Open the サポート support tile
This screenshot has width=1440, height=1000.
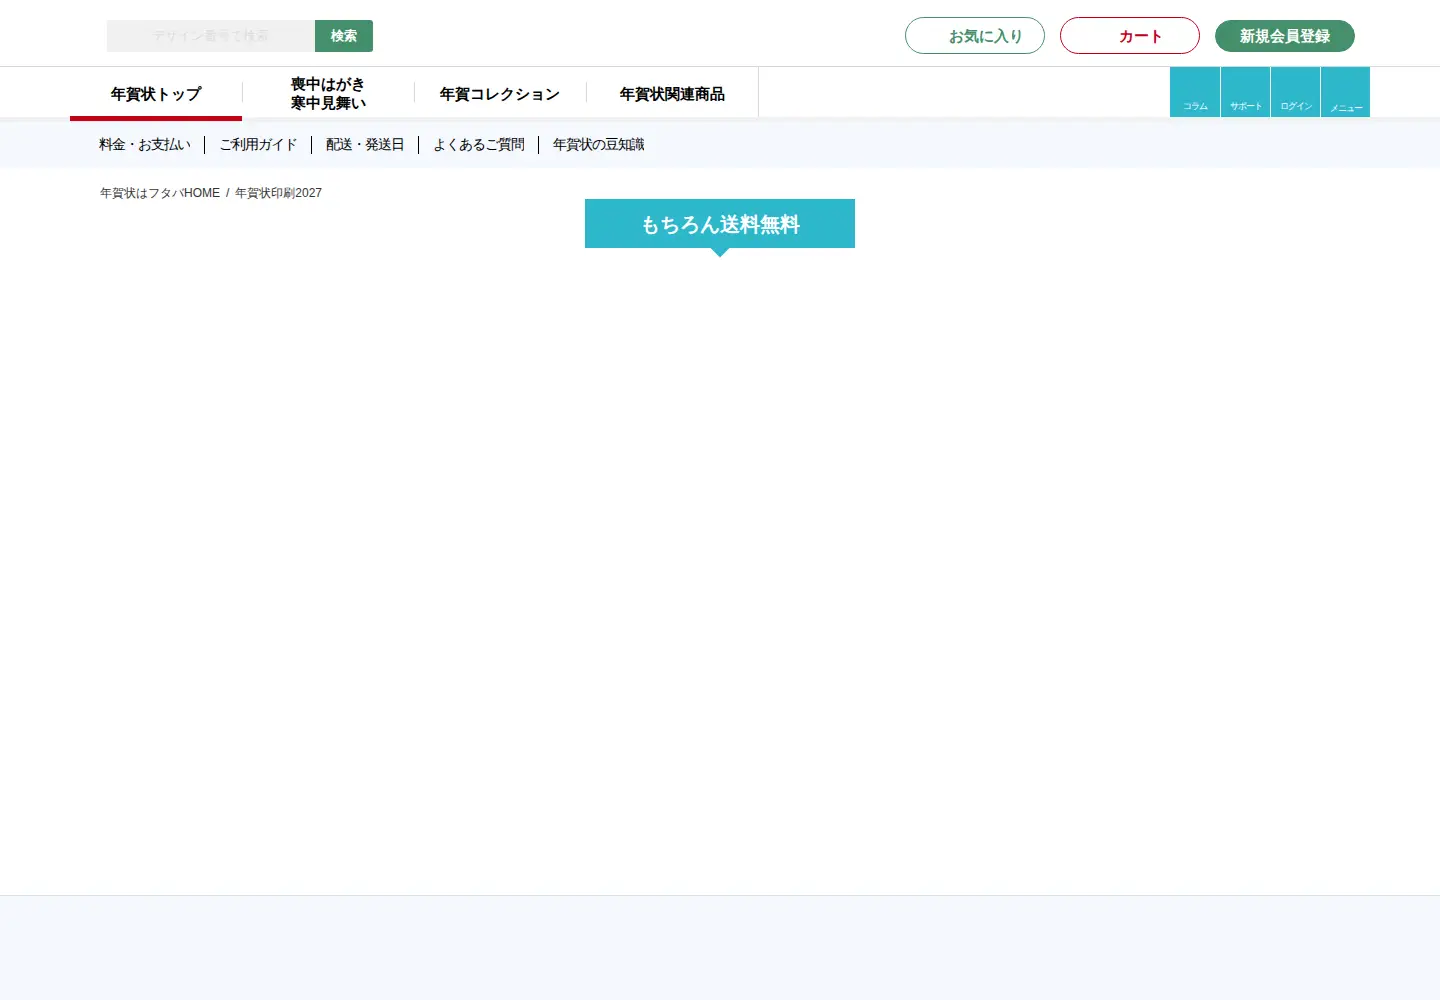(1245, 92)
